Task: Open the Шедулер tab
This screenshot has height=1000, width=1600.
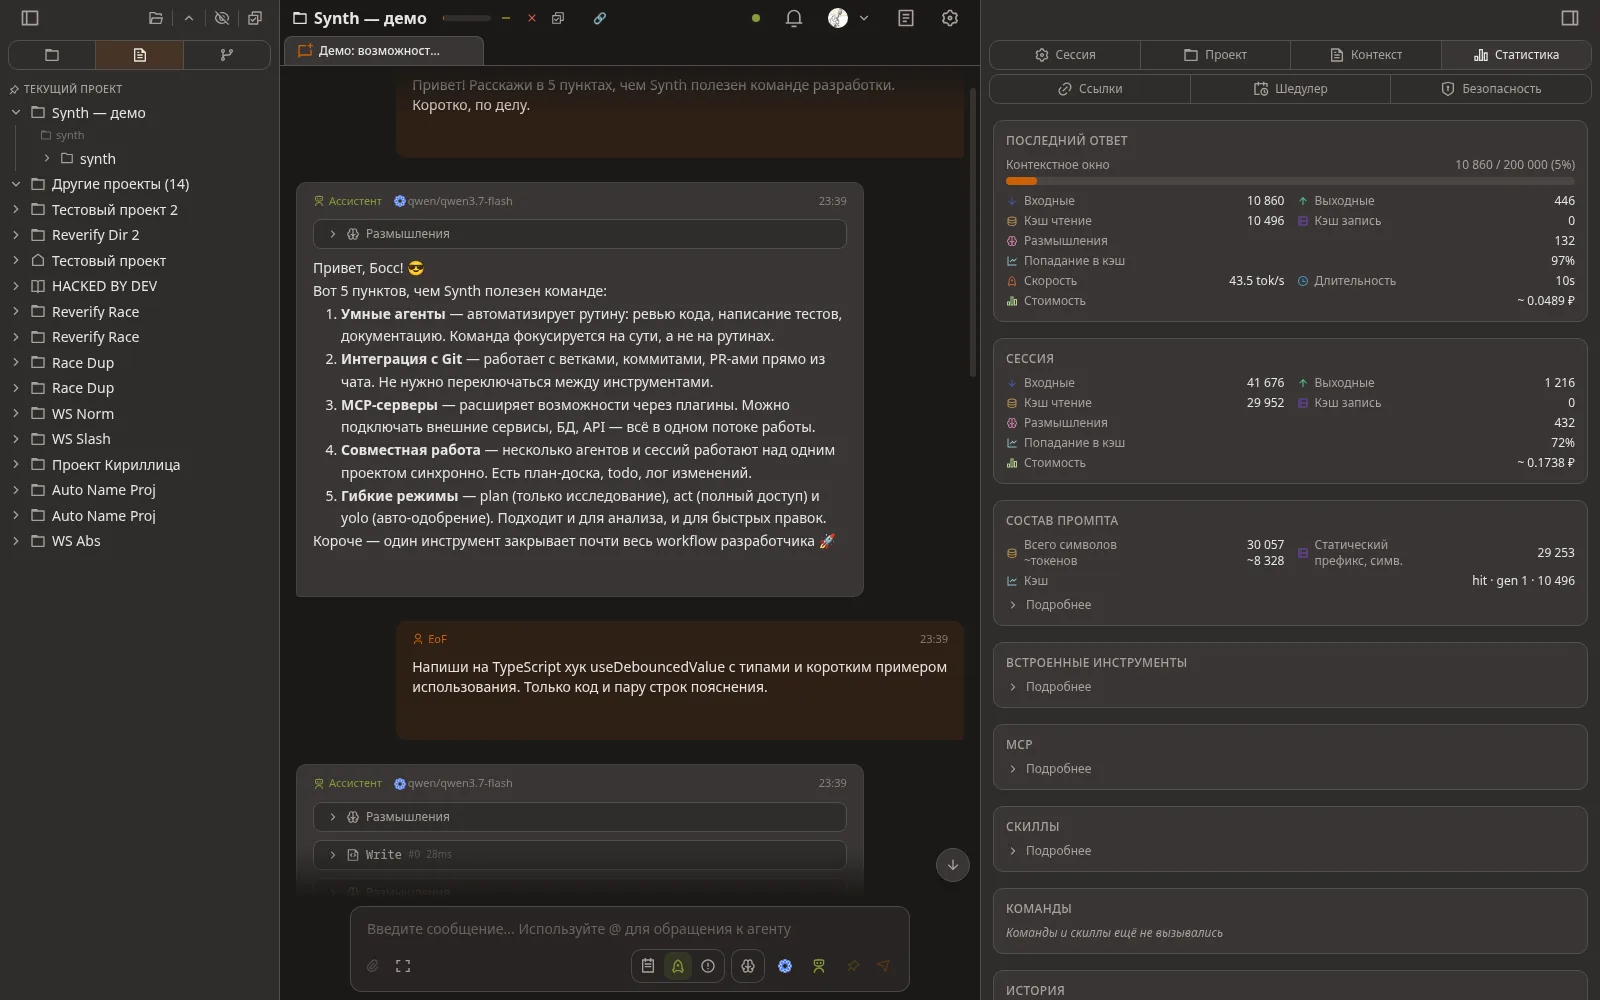Action: [x=1290, y=89]
